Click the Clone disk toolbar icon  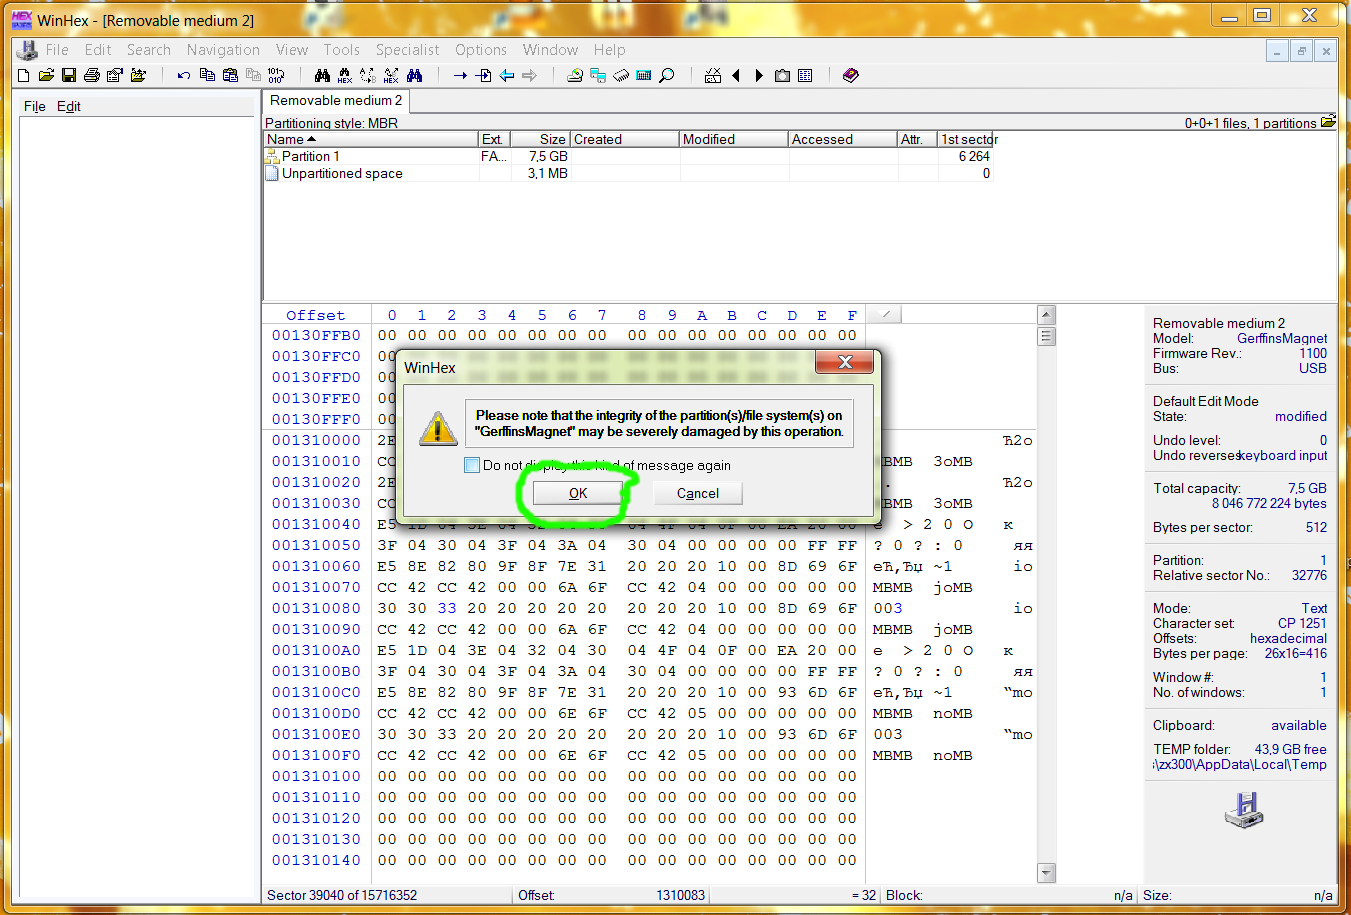point(597,75)
